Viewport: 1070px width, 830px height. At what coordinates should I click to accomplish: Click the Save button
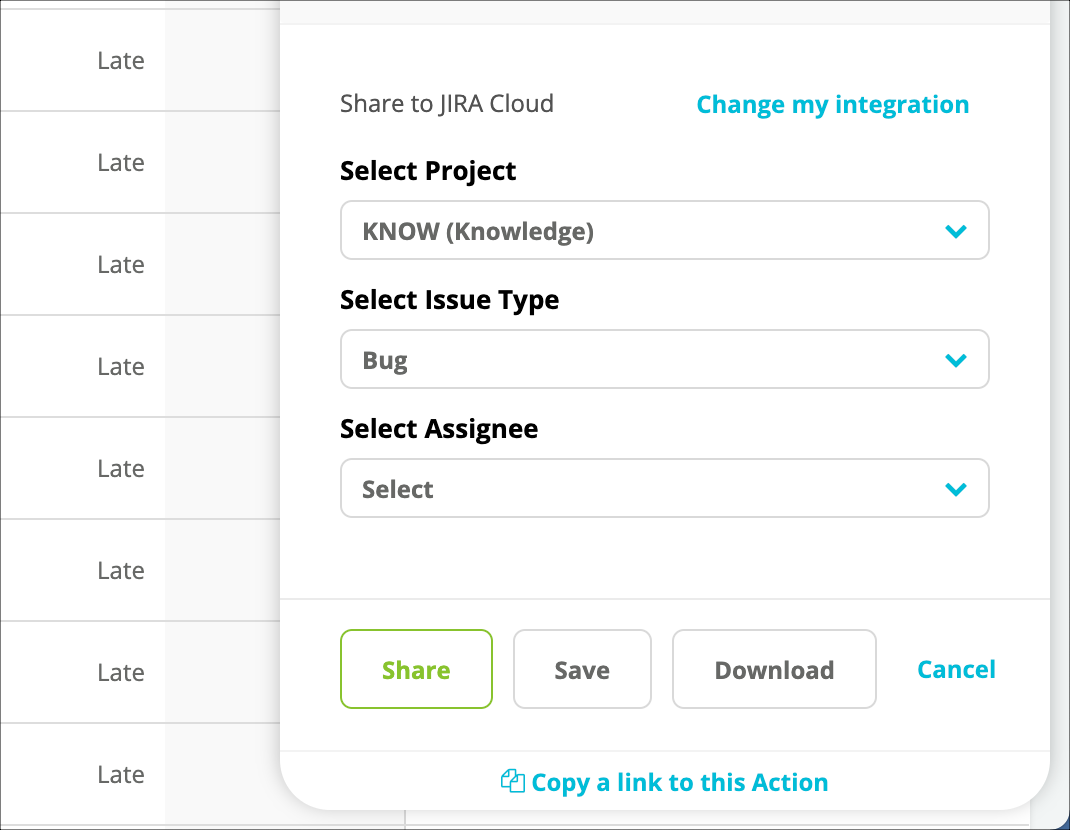582,669
